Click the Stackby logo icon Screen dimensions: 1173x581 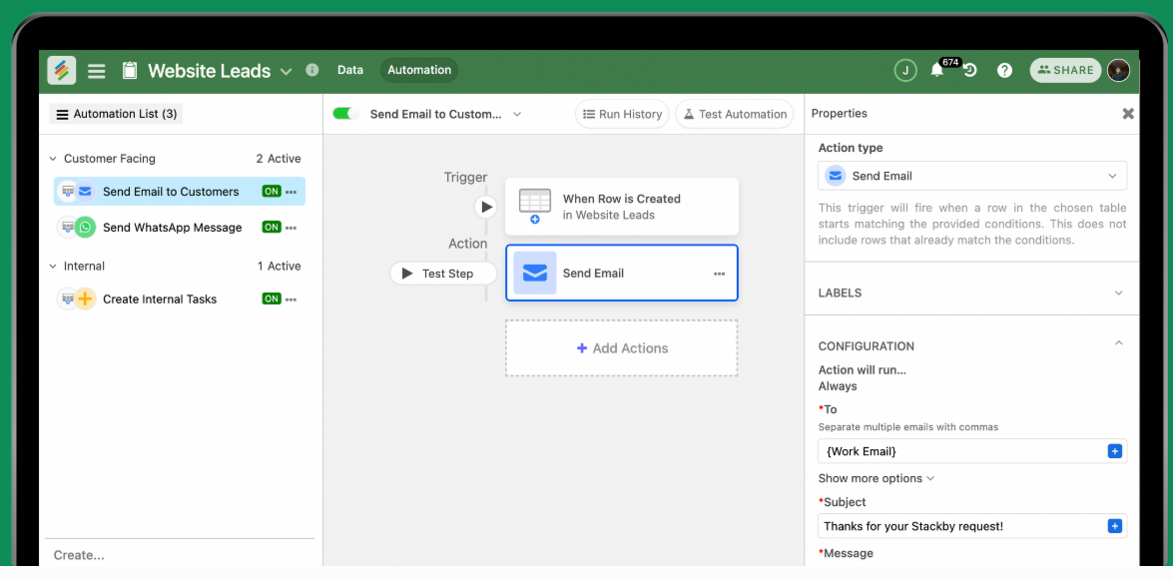(61, 70)
